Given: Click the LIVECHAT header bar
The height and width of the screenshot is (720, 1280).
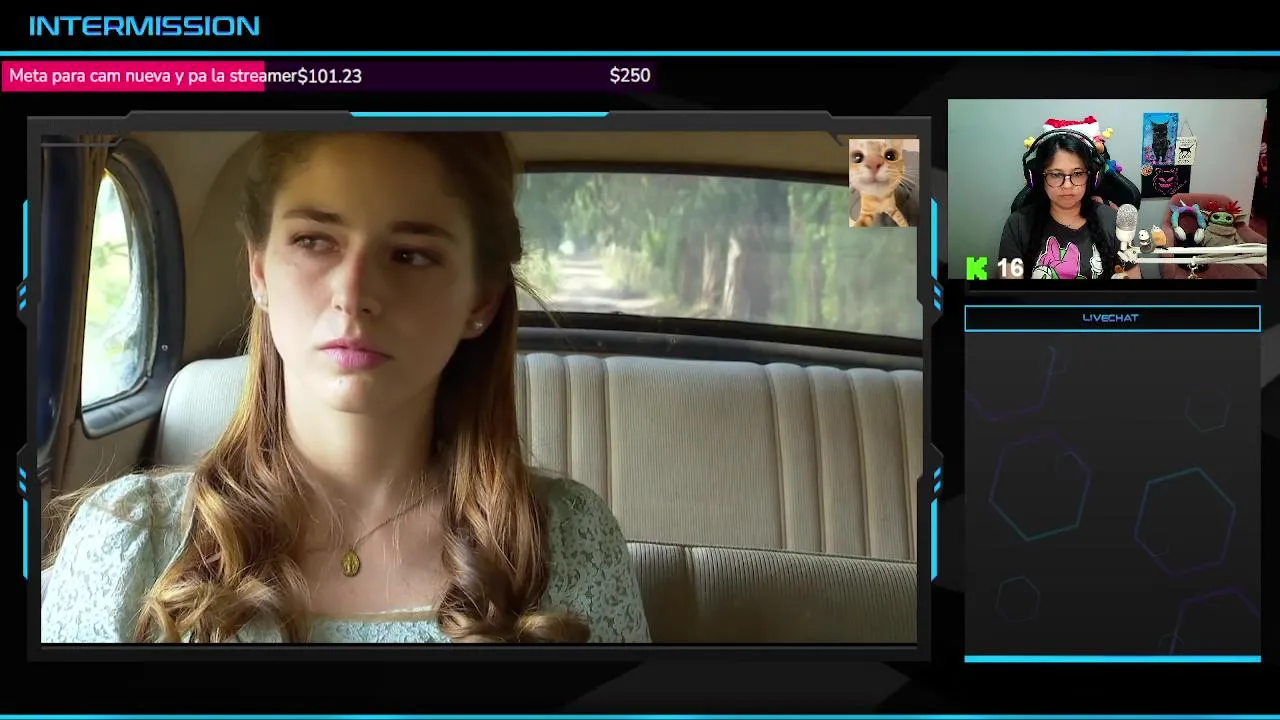Looking at the screenshot, I should point(1112,318).
